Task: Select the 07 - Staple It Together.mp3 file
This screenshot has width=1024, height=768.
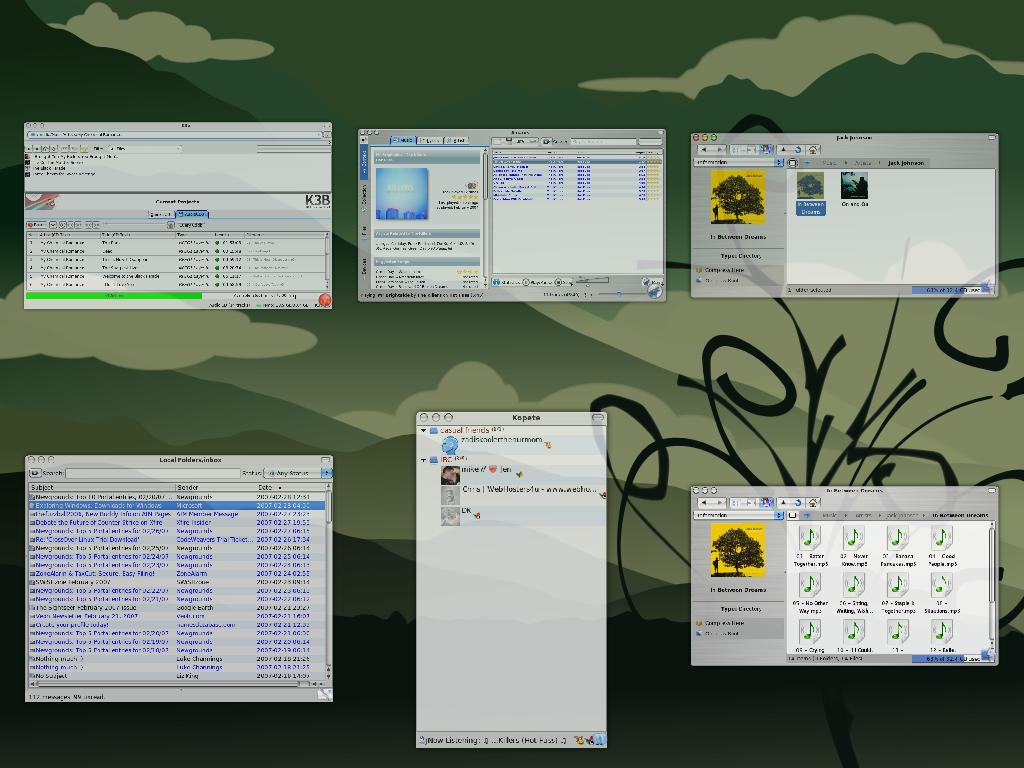Action: pos(897,593)
